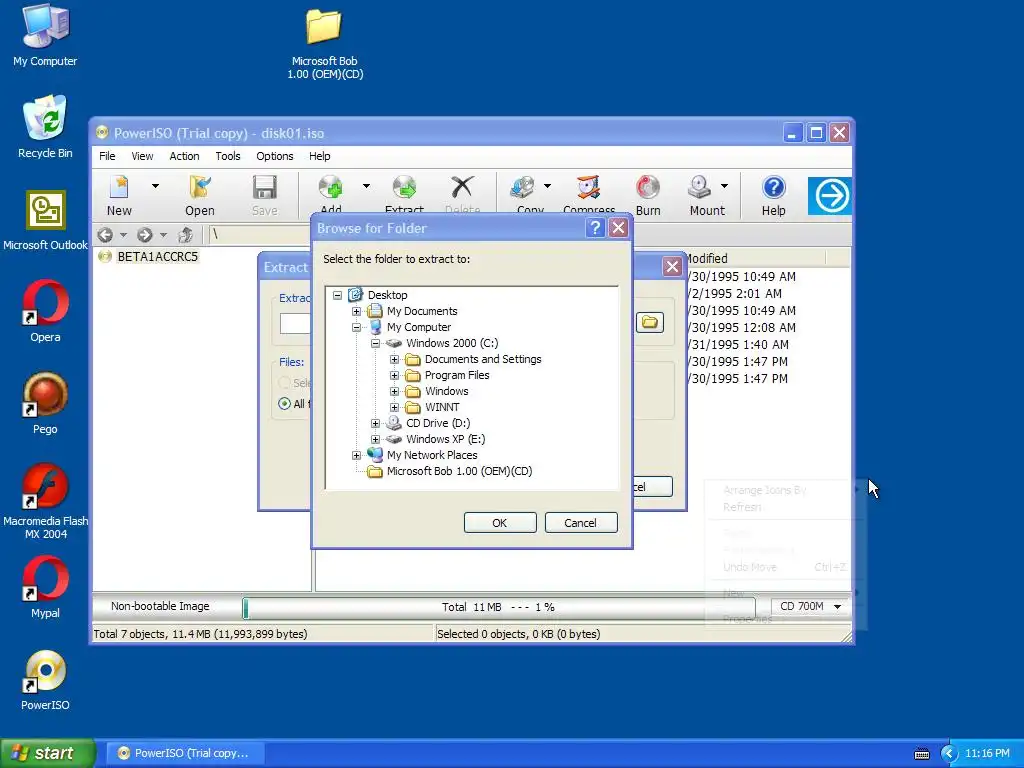Collapse the My Computer tree node
Image resolution: width=1024 pixels, height=768 pixels.
[x=357, y=327]
